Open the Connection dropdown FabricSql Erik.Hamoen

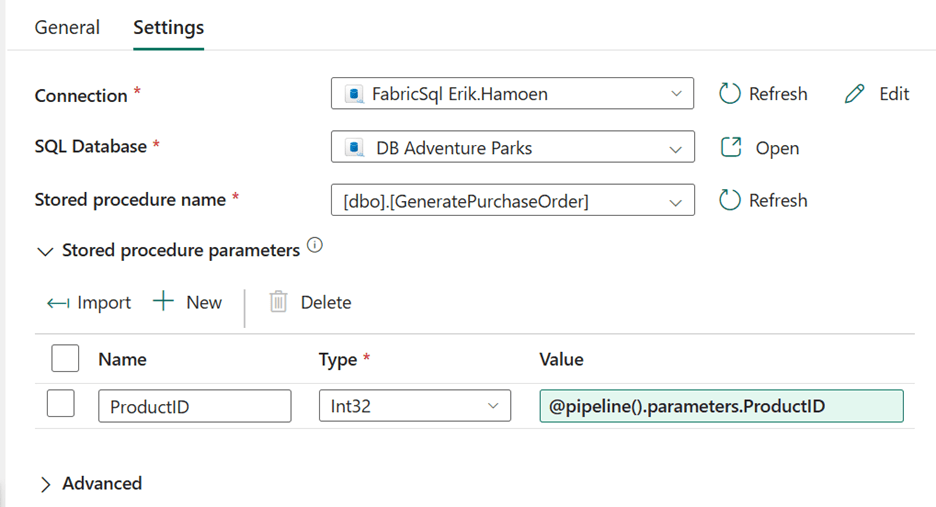pos(512,94)
